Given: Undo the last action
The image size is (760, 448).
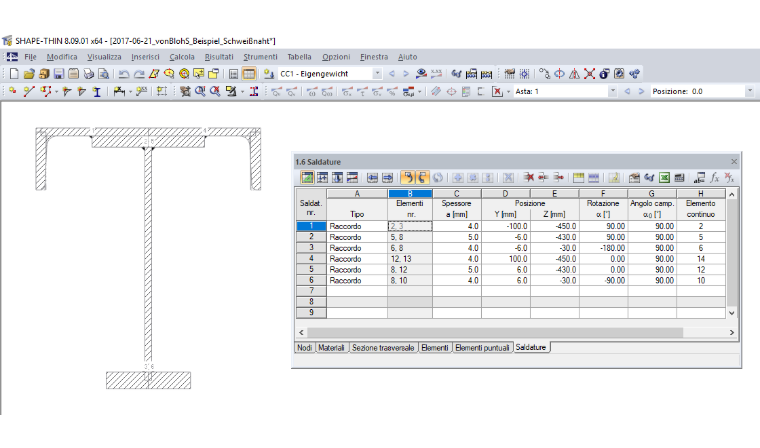Looking at the screenshot, I should [124, 74].
